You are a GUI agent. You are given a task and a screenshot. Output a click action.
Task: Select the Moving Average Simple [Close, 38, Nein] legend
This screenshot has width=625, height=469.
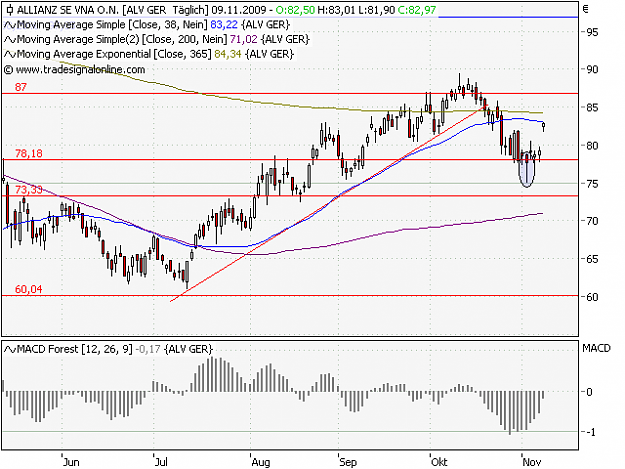click(112, 25)
